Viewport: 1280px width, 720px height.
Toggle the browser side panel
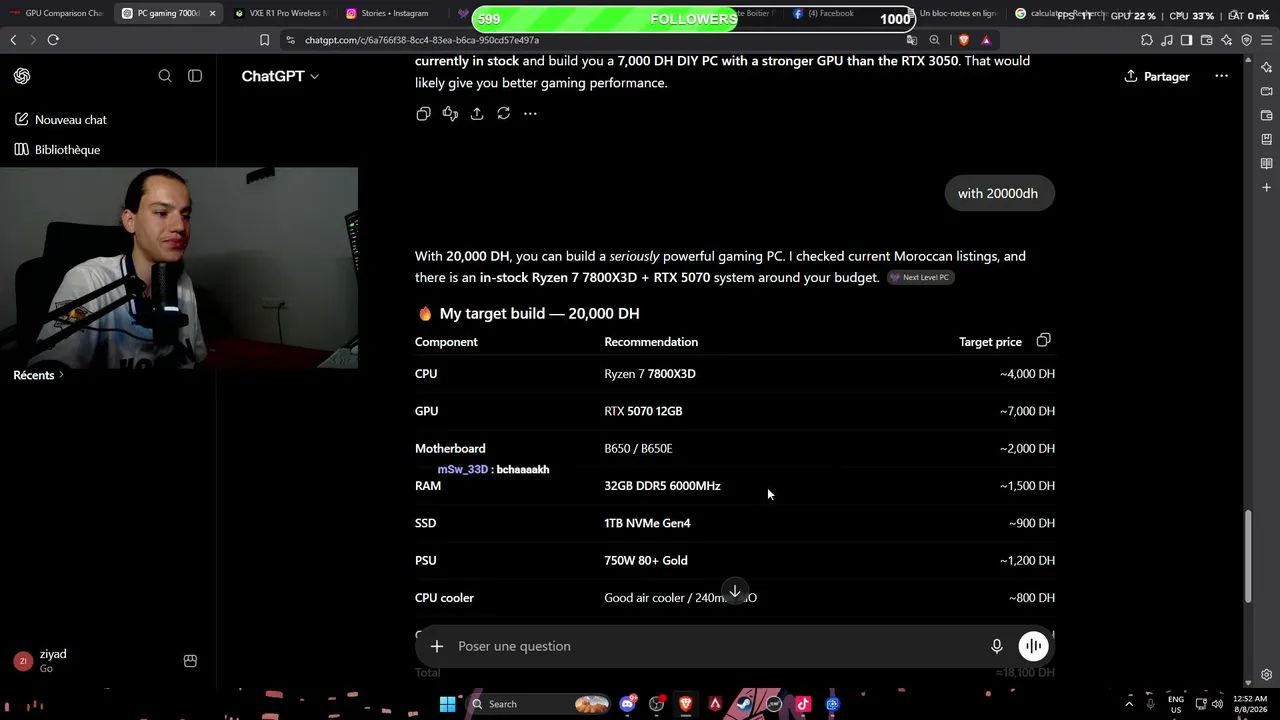pyautogui.click(x=1186, y=40)
